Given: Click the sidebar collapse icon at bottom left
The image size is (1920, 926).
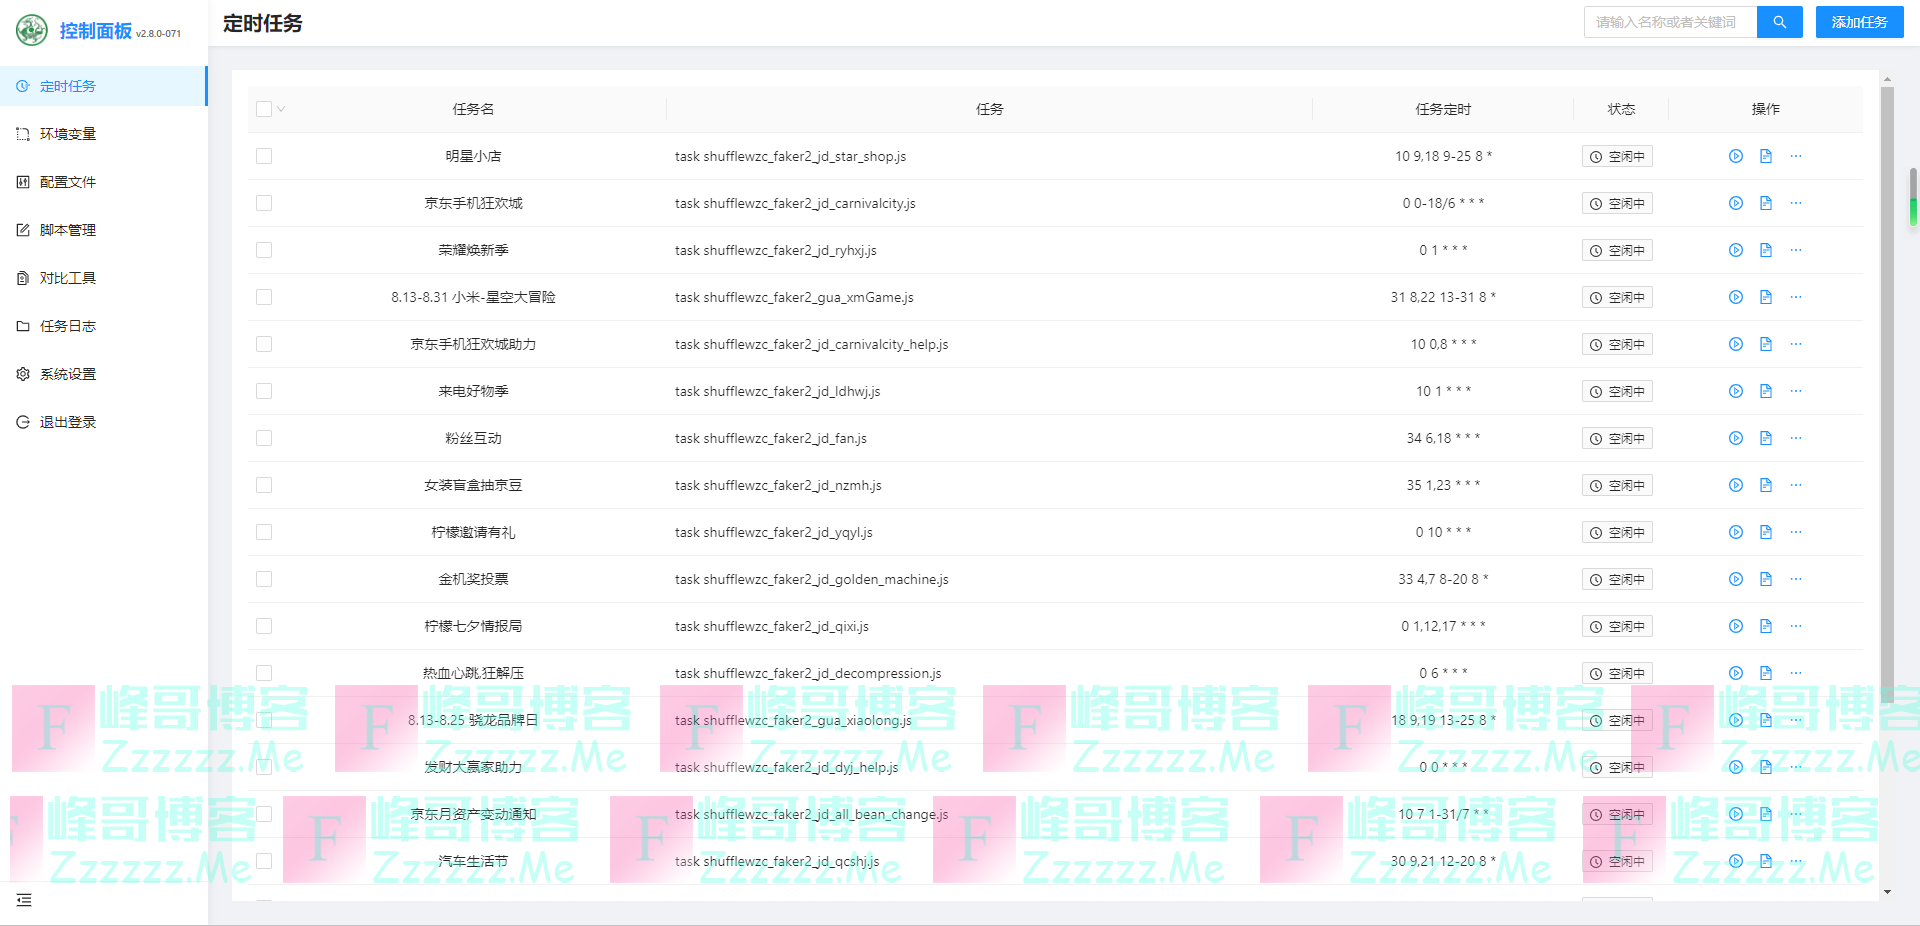Looking at the screenshot, I should (24, 900).
